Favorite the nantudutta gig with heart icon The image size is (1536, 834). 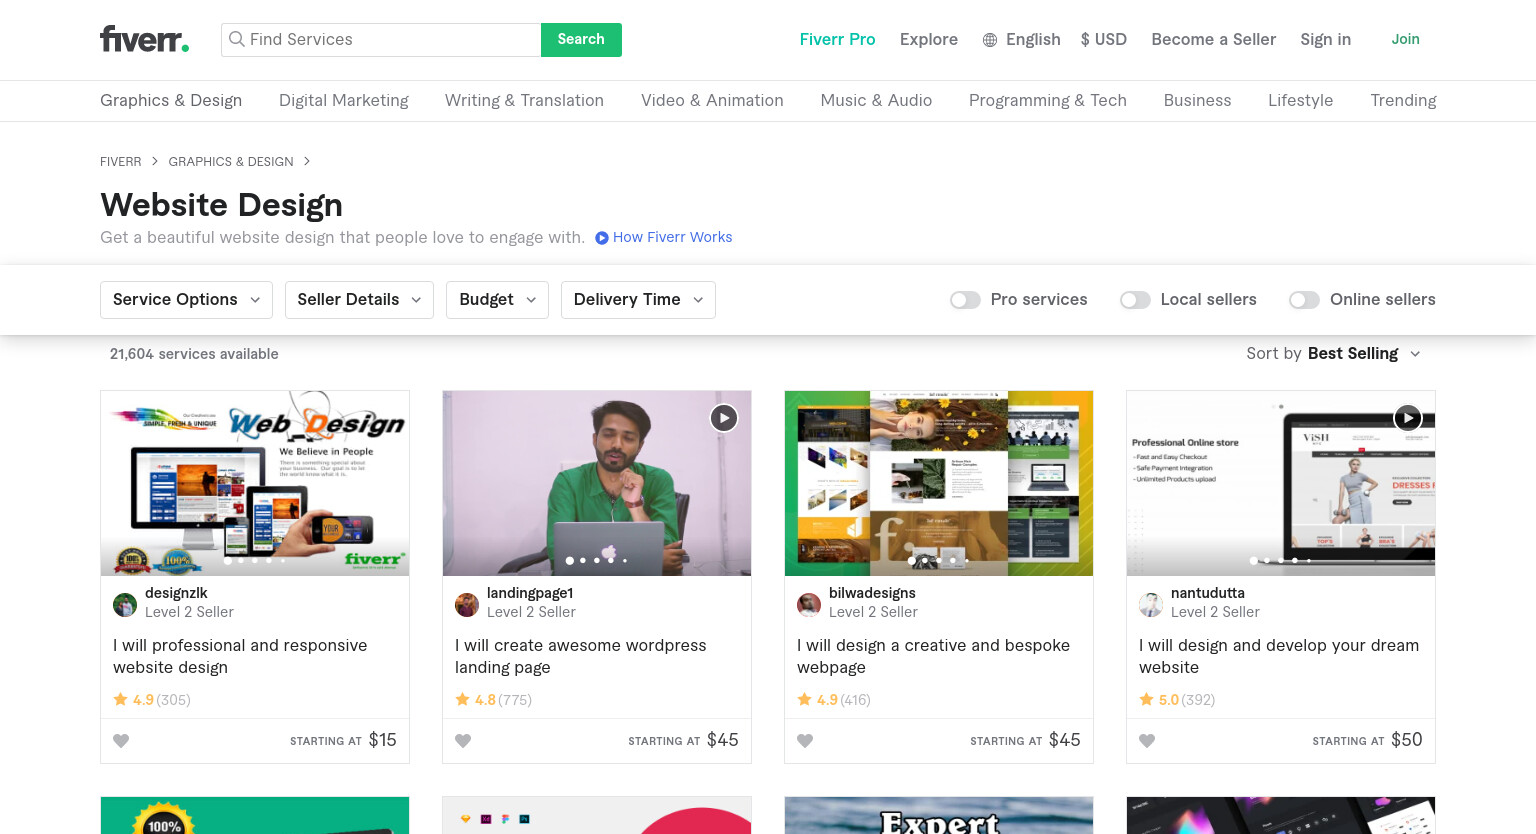click(x=1147, y=741)
